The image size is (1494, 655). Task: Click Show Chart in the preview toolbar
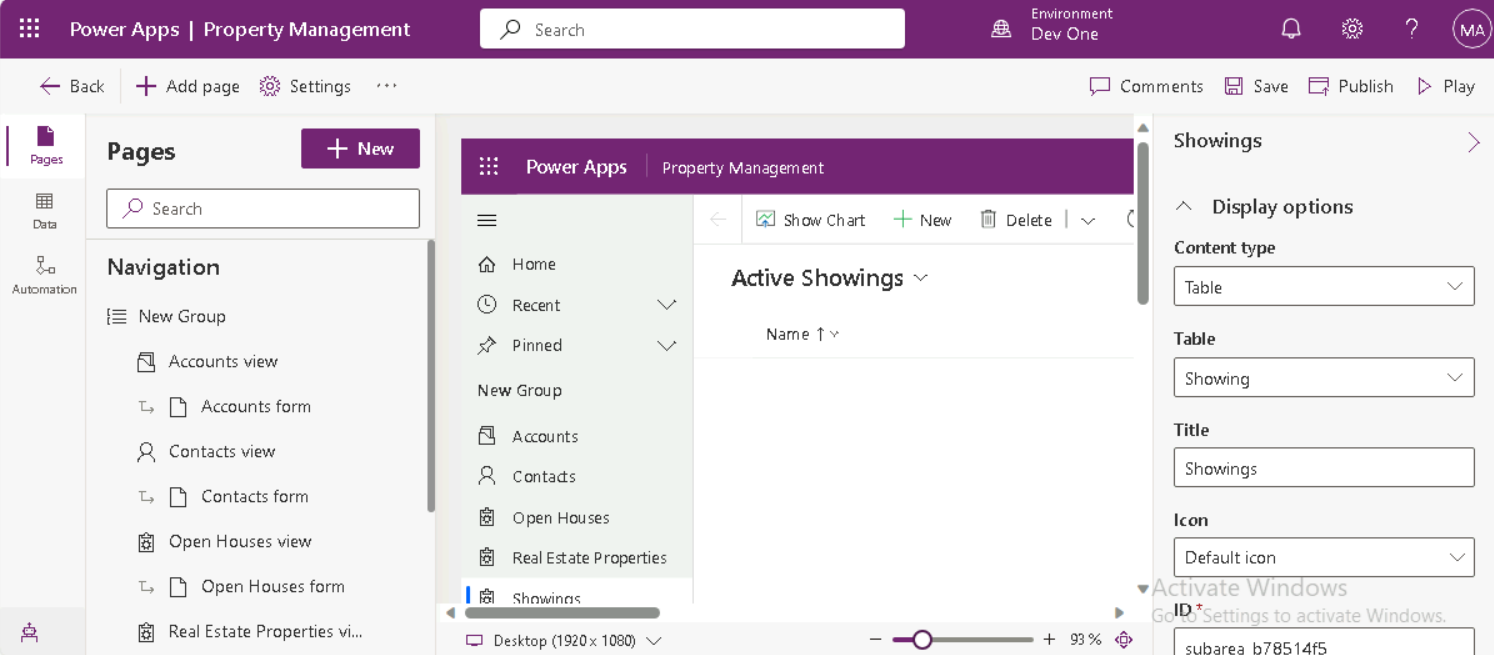pos(811,220)
